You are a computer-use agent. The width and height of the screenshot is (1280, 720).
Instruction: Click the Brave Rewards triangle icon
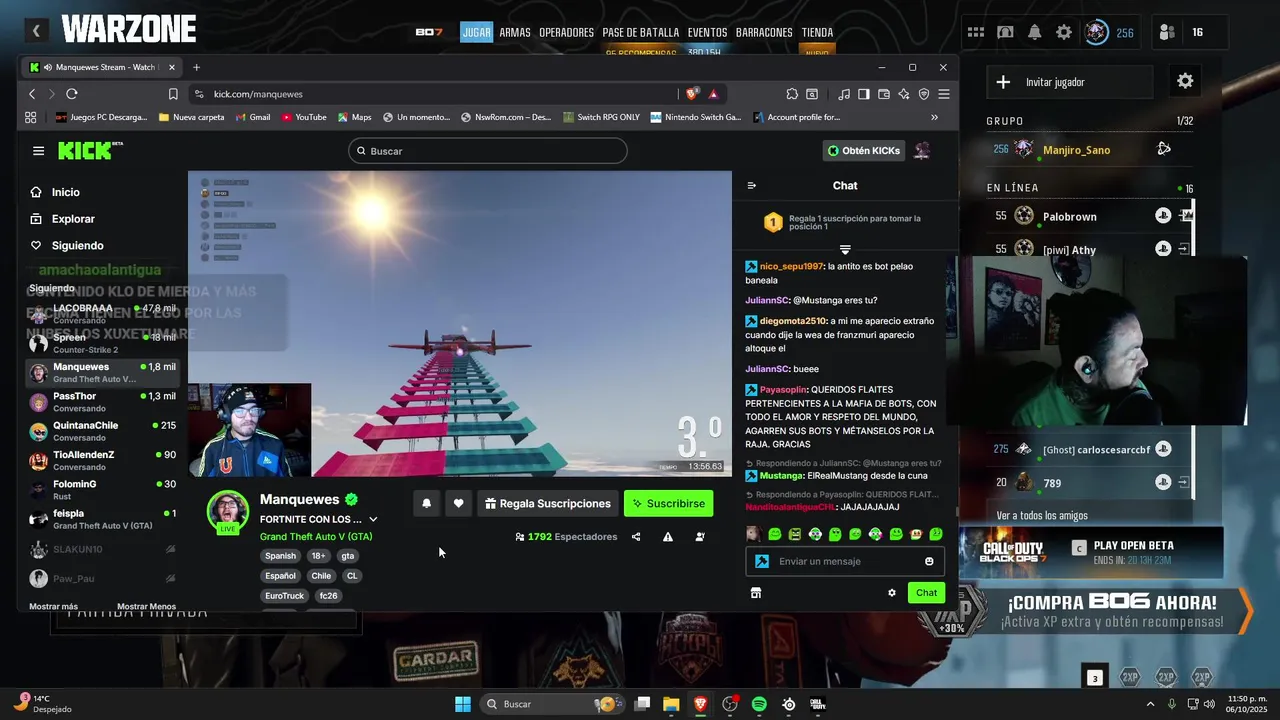pyautogui.click(x=713, y=94)
